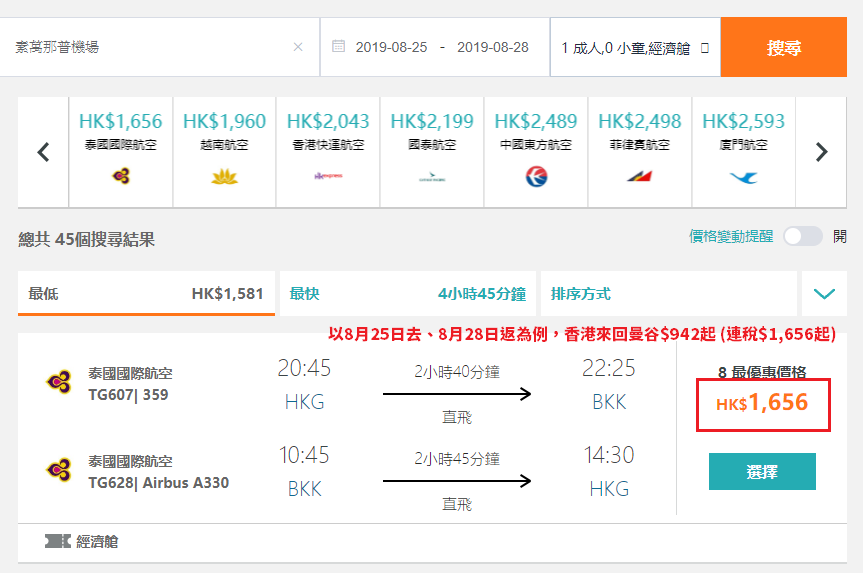Select return date 2019-08-28
The width and height of the screenshot is (863, 573).
(x=493, y=47)
